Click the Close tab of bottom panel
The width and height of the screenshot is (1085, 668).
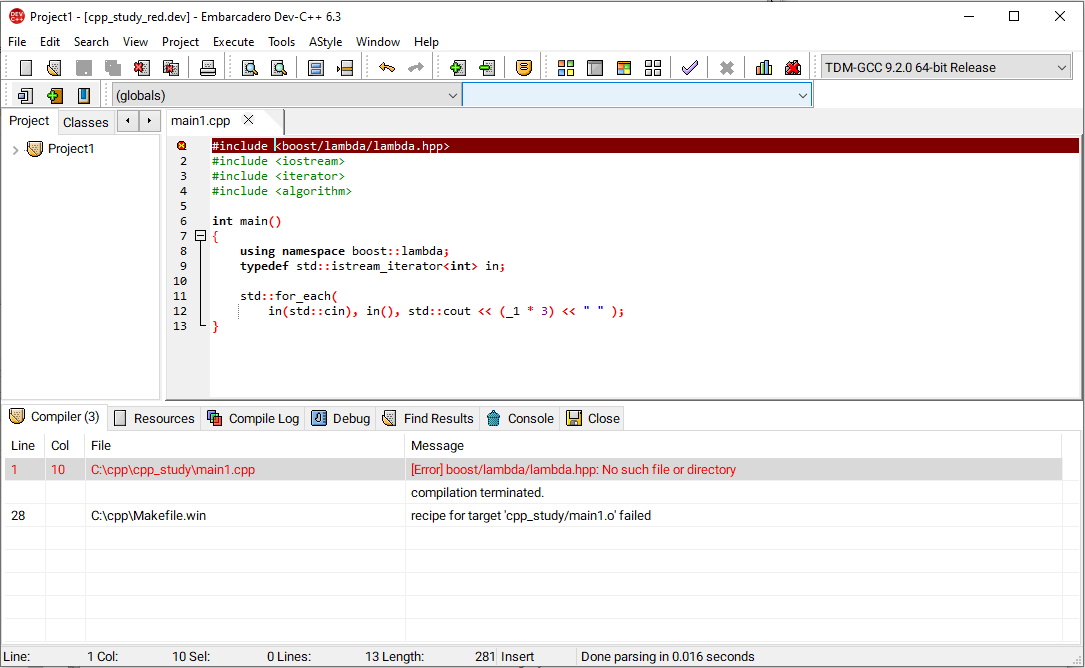point(593,419)
